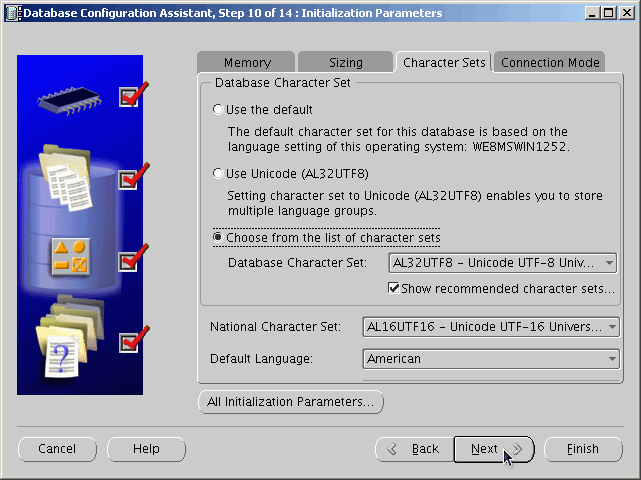Screen dimensions: 641x480
Task: Uncheck 'Show recommended character sets' checkbox
Action: (394, 289)
